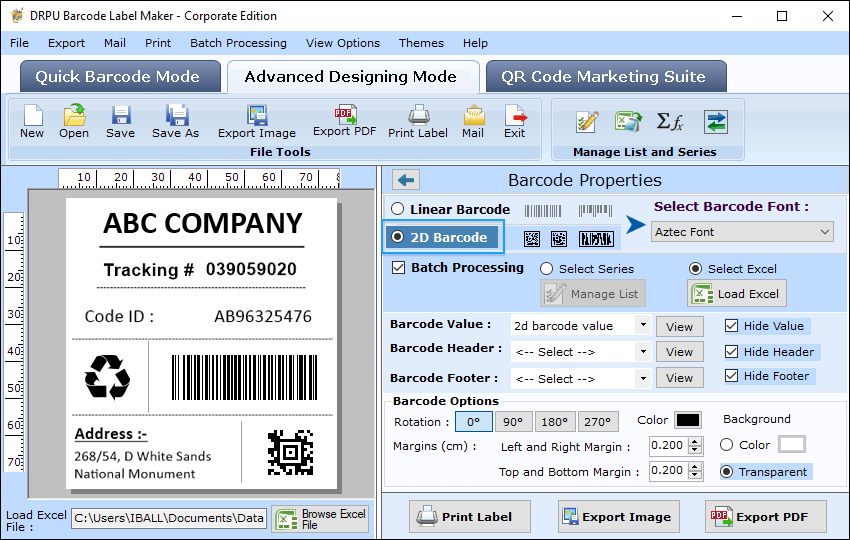This screenshot has height=540, width=850.
Task: Click the bottom Print Label button
Action: (469, 517)
